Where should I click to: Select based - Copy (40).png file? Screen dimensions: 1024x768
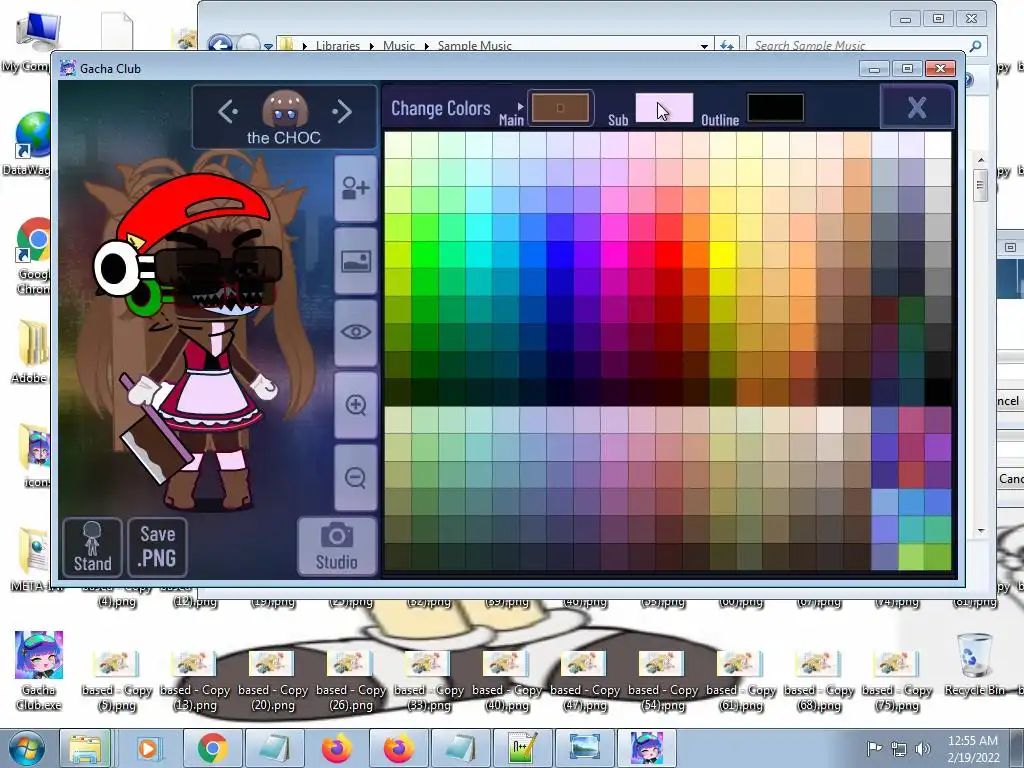click(x=507, y=680)
